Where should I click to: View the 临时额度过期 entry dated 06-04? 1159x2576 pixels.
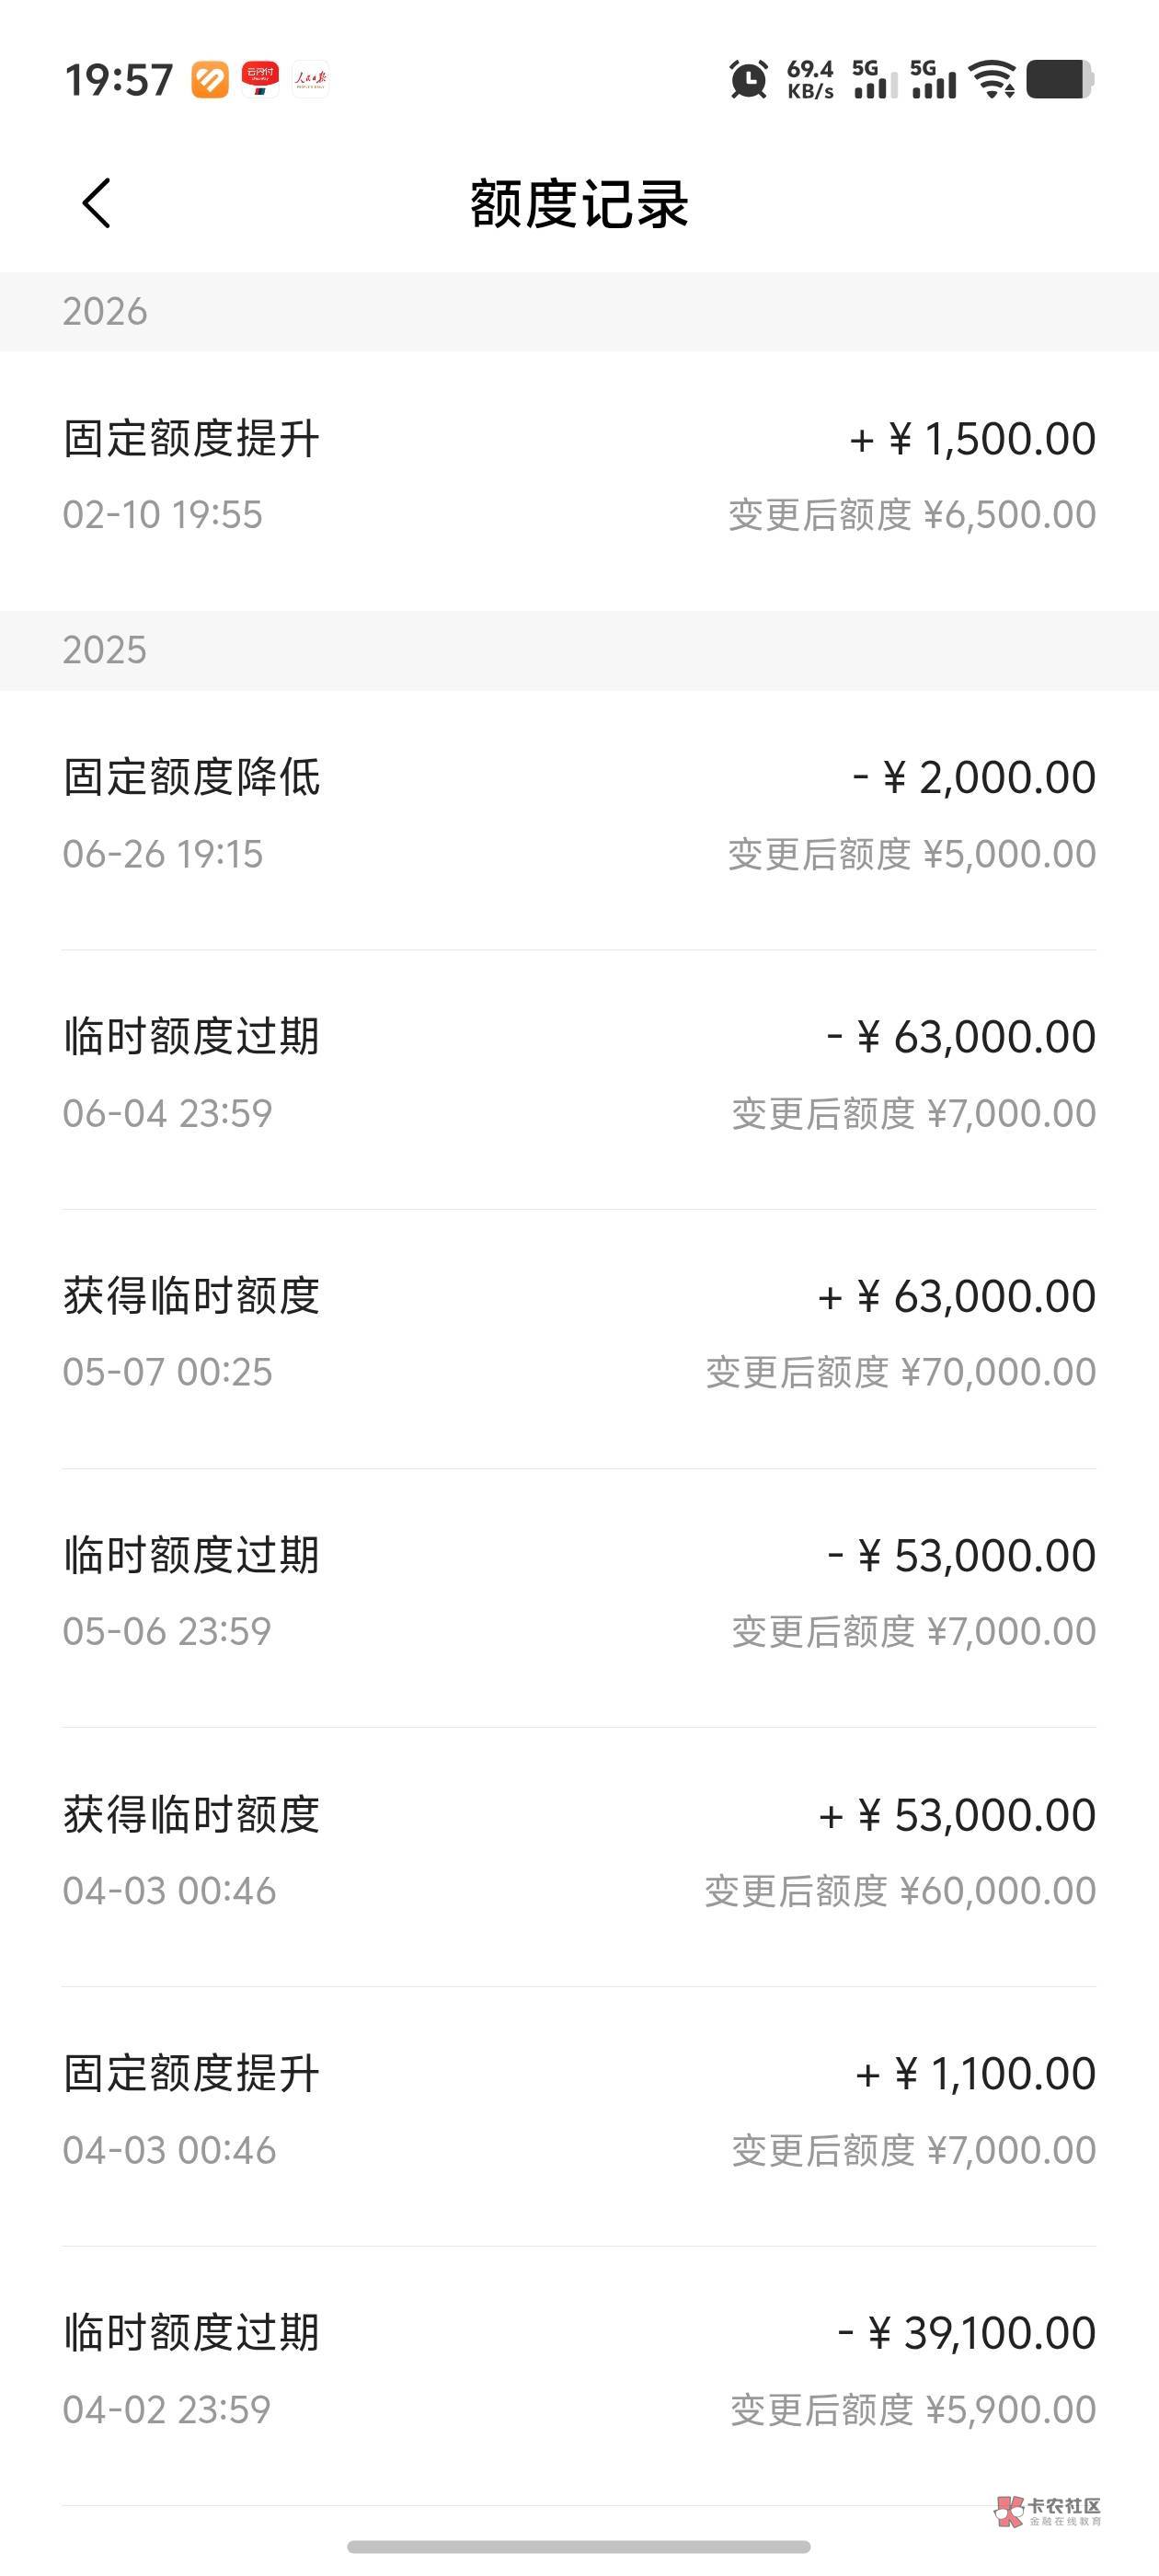pyautogui.click(x=579, y=1073)
